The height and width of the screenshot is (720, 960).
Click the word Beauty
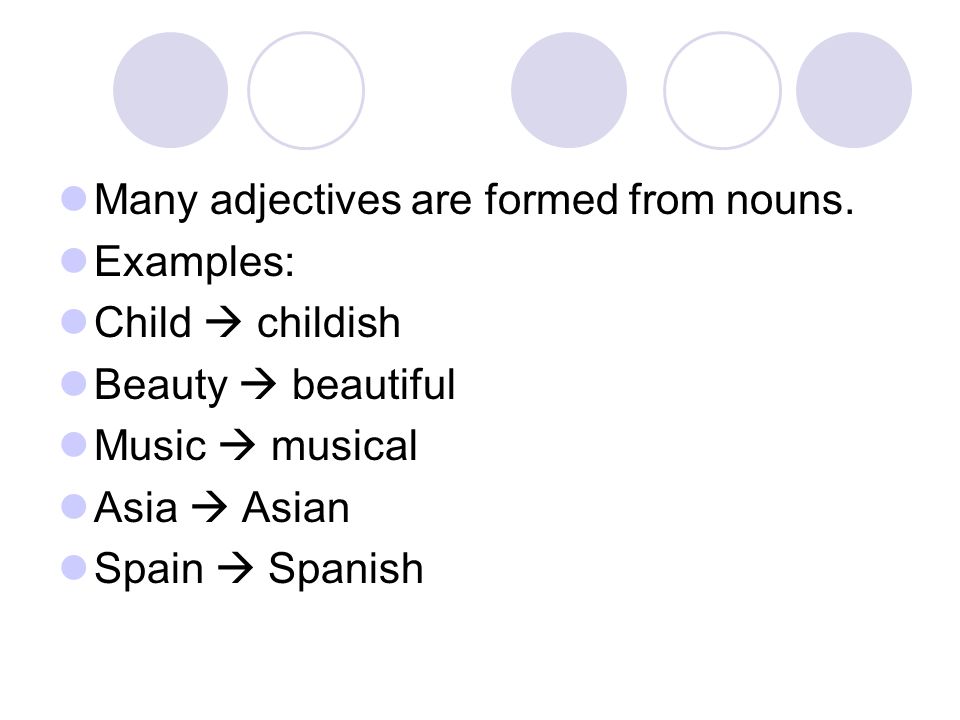(x=161, y=386)
